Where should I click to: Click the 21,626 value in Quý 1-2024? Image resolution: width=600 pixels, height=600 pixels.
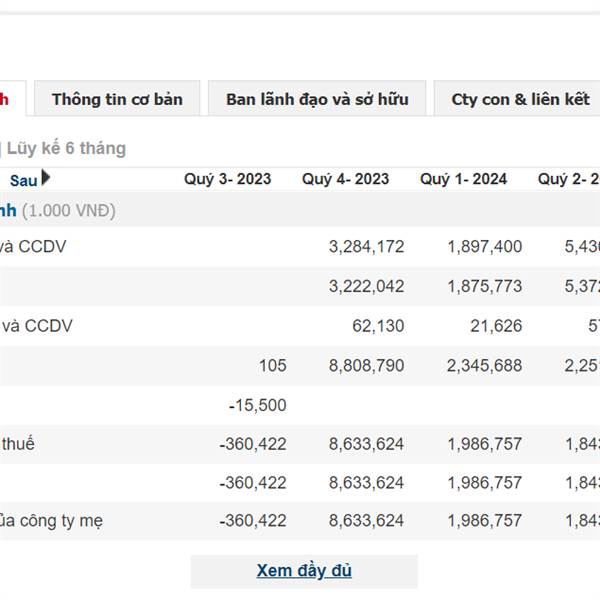click(496, 325)
